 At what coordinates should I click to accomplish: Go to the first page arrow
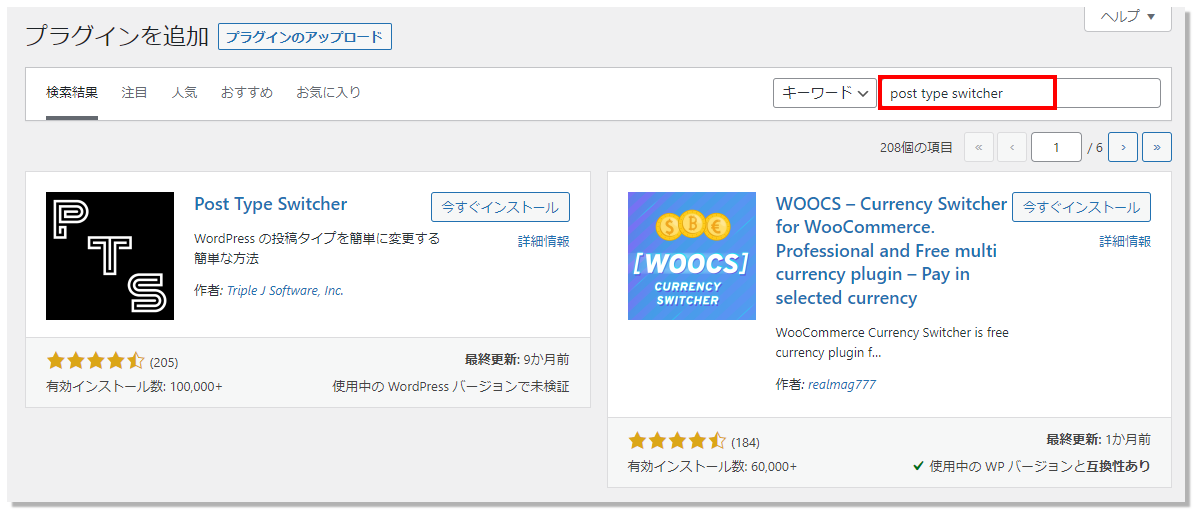[978, 148]
